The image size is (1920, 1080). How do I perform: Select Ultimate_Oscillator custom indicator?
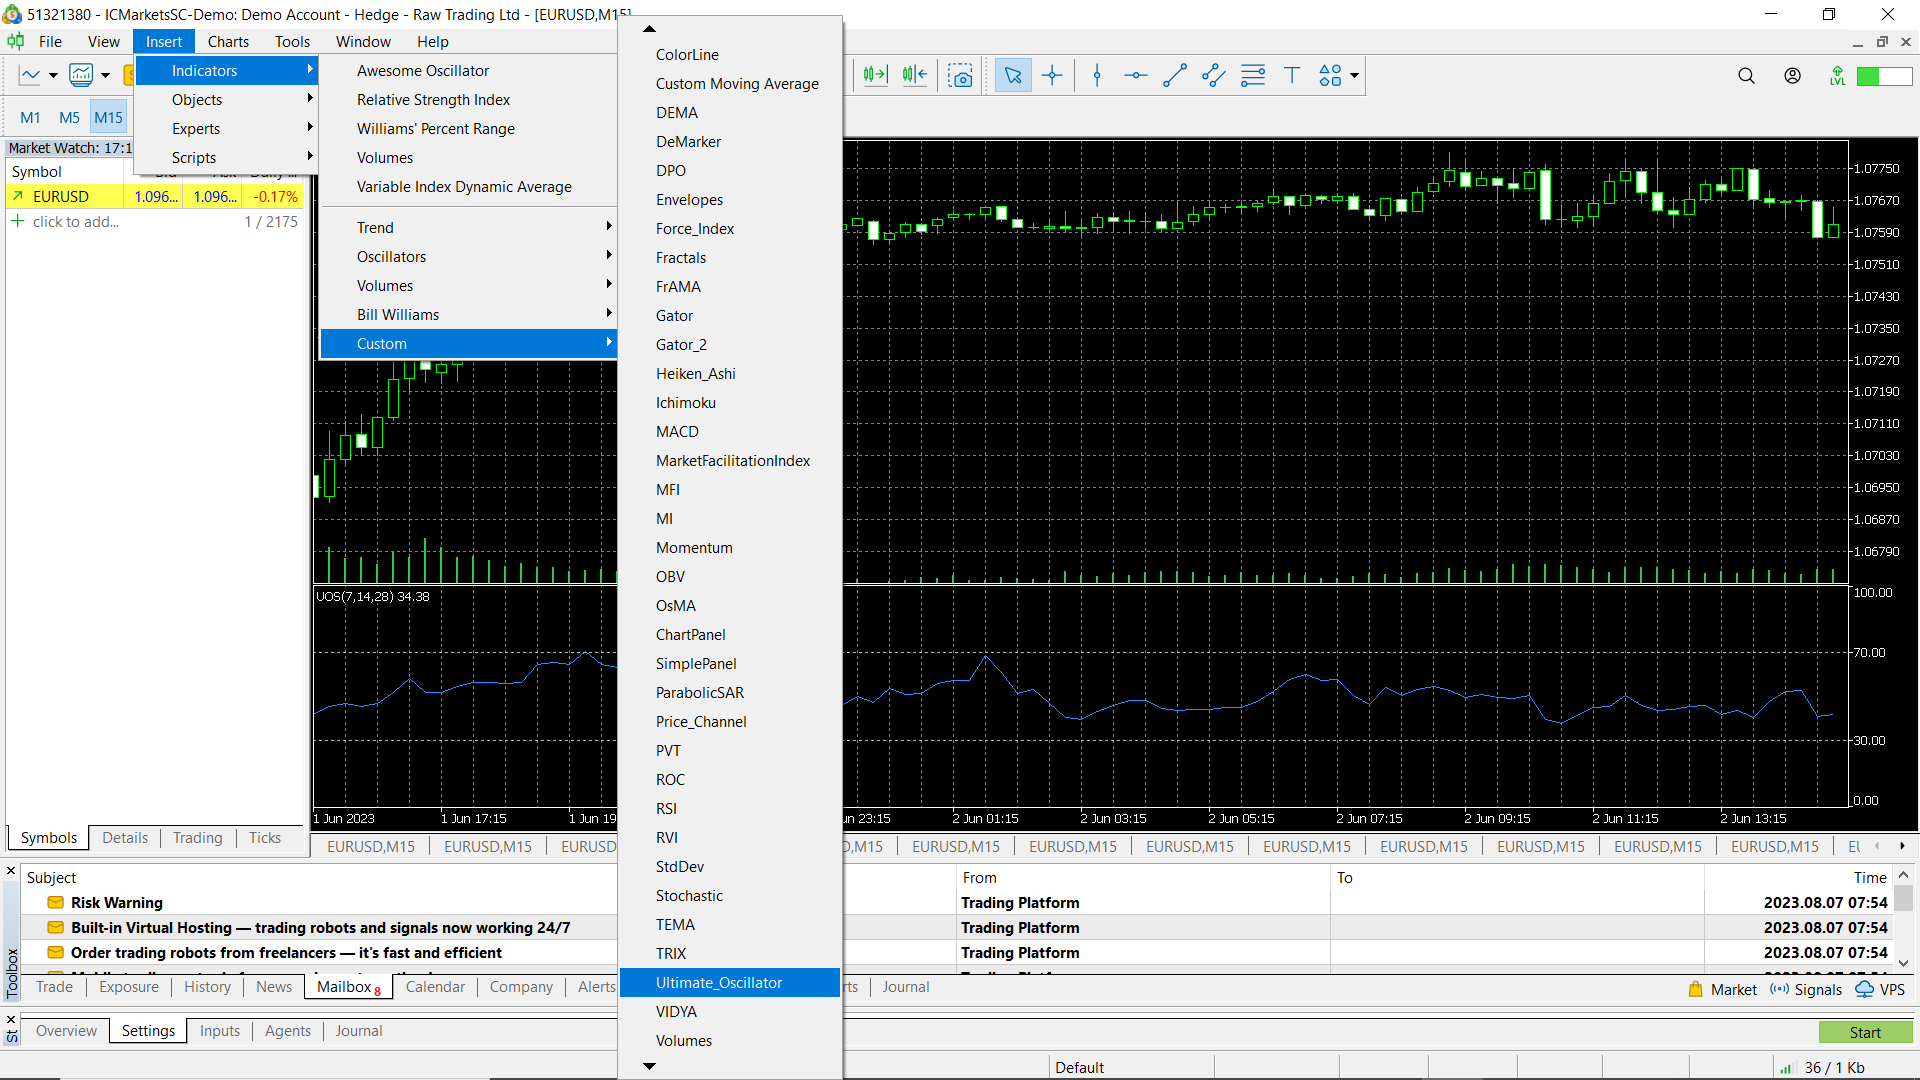pos(730,983)
